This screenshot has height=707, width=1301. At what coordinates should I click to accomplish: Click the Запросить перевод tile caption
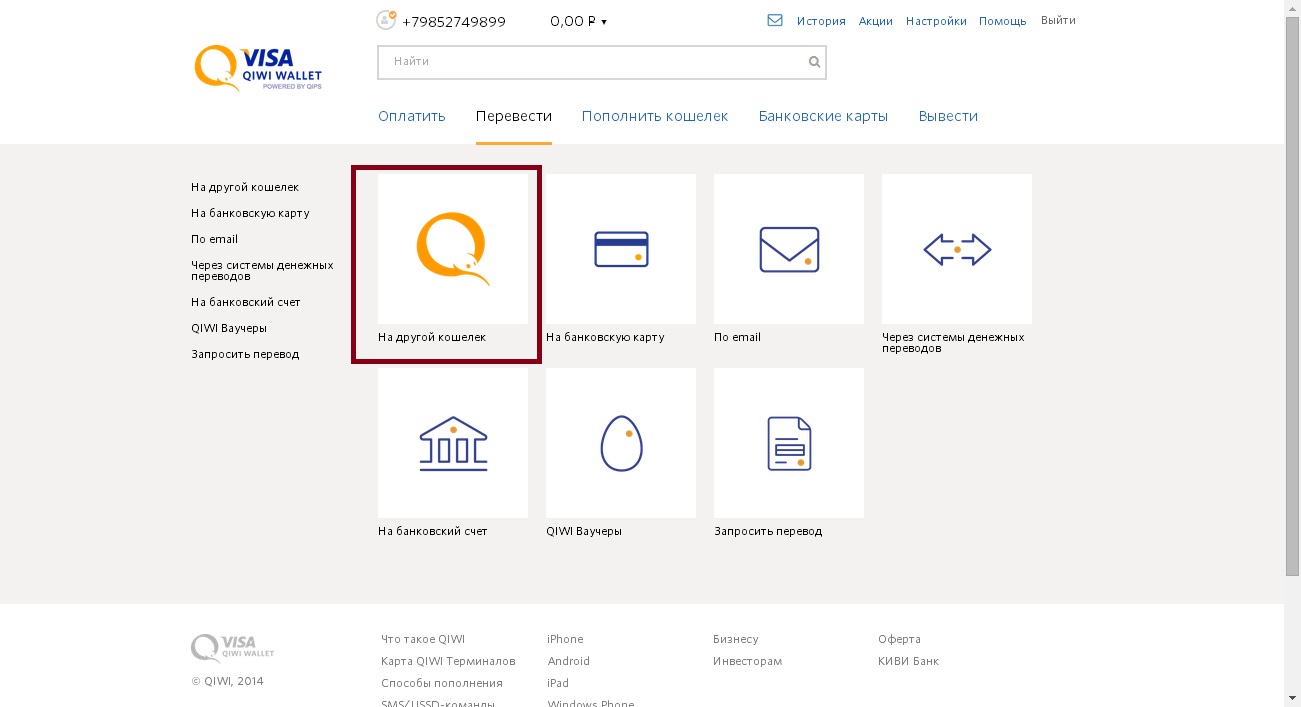[x=768, y=531]
